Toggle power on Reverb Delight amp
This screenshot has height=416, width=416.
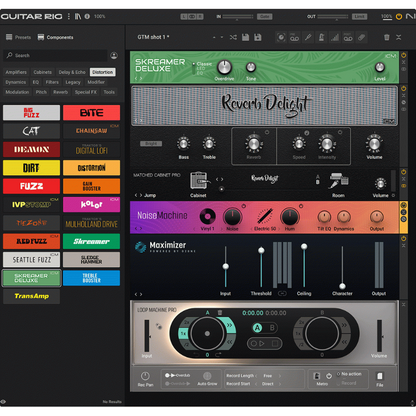(x=404, y=89)
